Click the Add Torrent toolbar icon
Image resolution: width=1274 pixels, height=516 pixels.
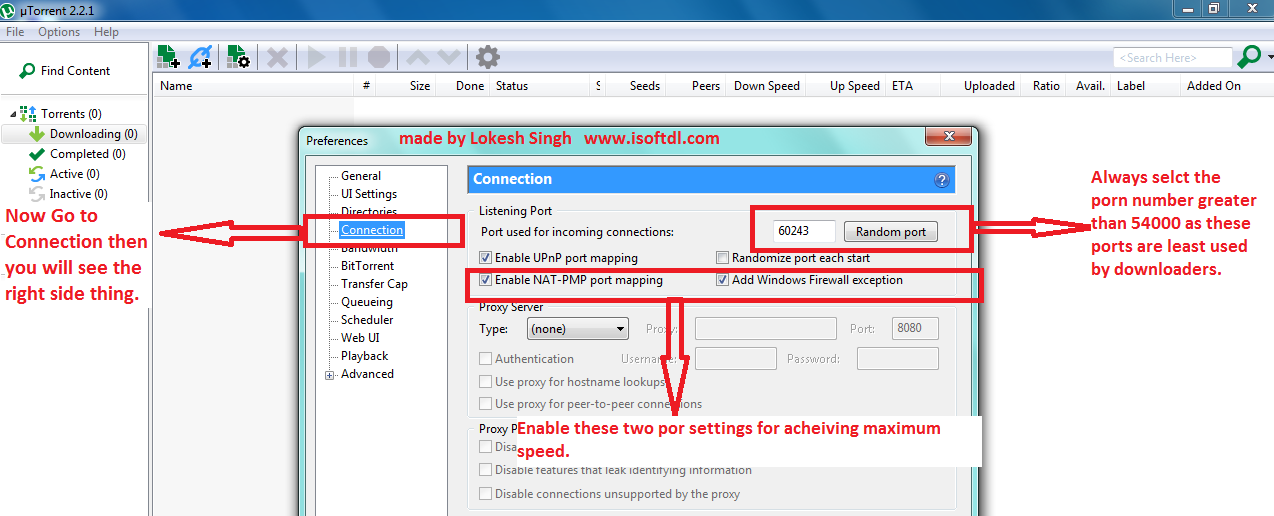(x=168, y=57)
